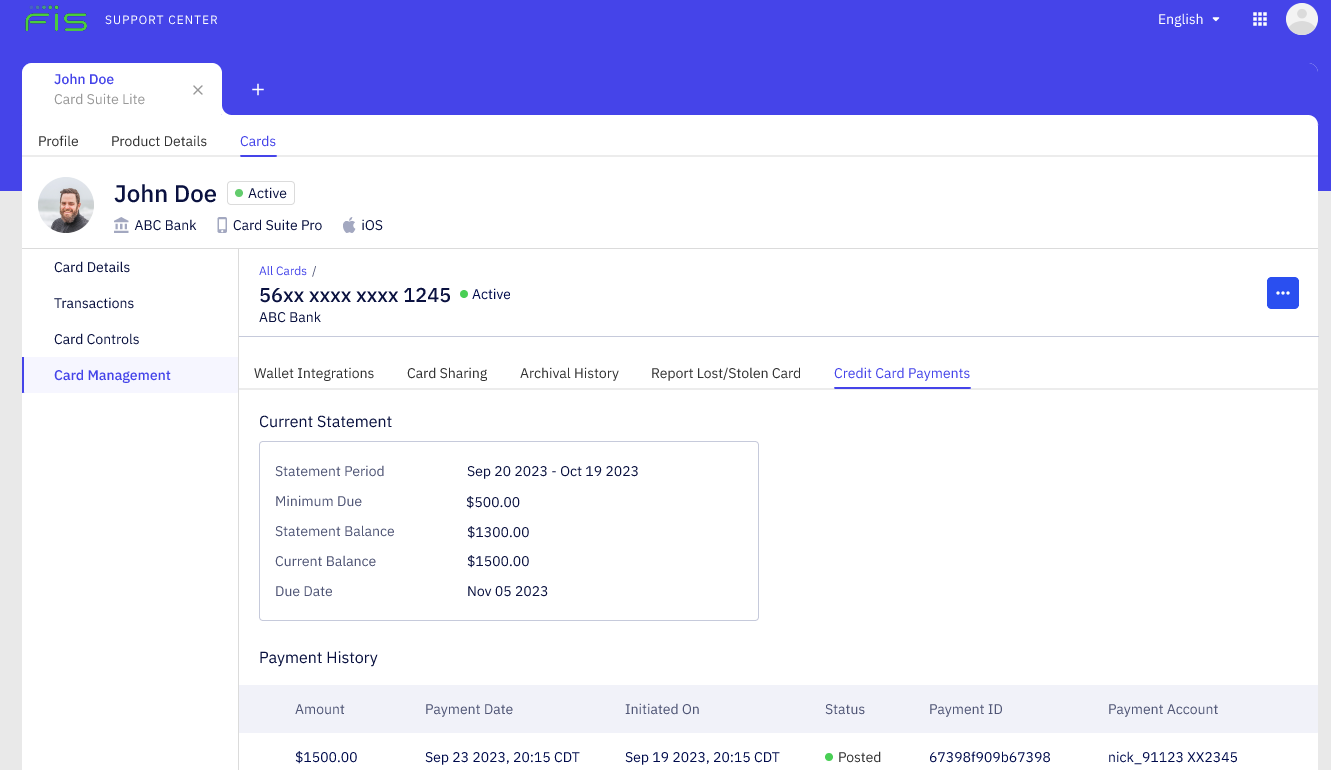The image size is (1331, 770).
Task: Open the Archival History tab
Action: 569,373
